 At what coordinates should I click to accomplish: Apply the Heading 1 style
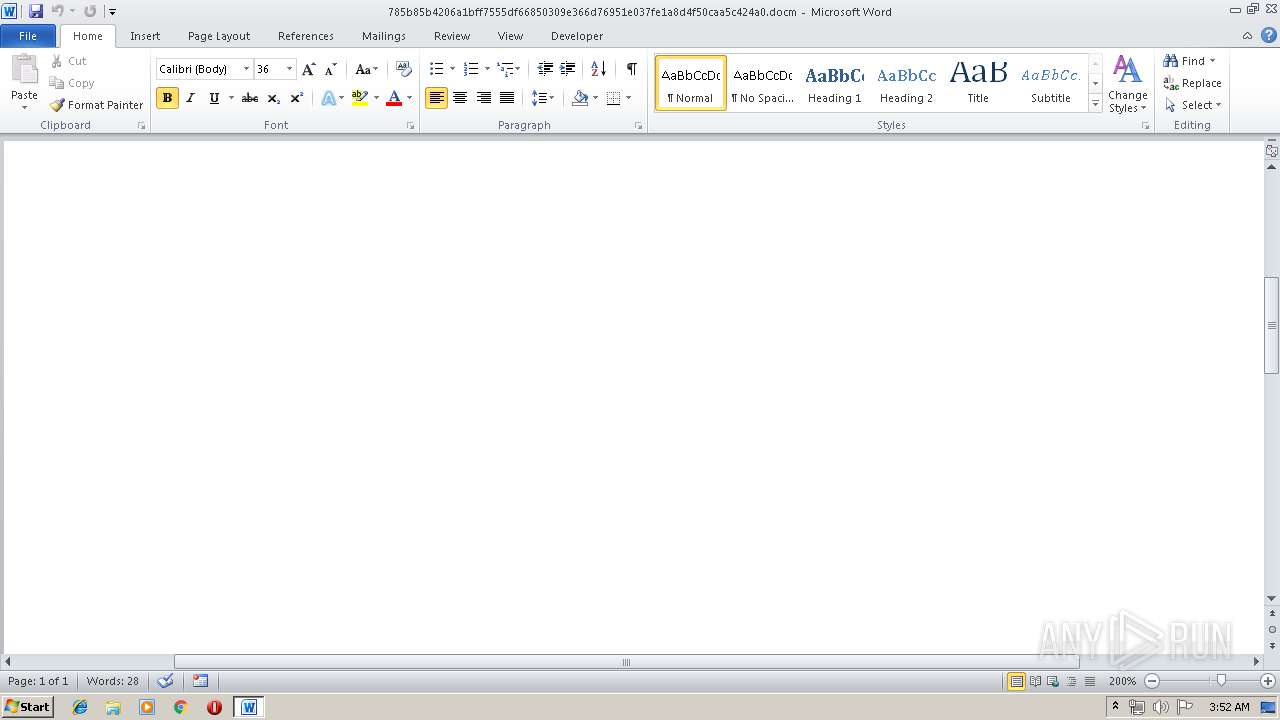[x=834, y=83]
